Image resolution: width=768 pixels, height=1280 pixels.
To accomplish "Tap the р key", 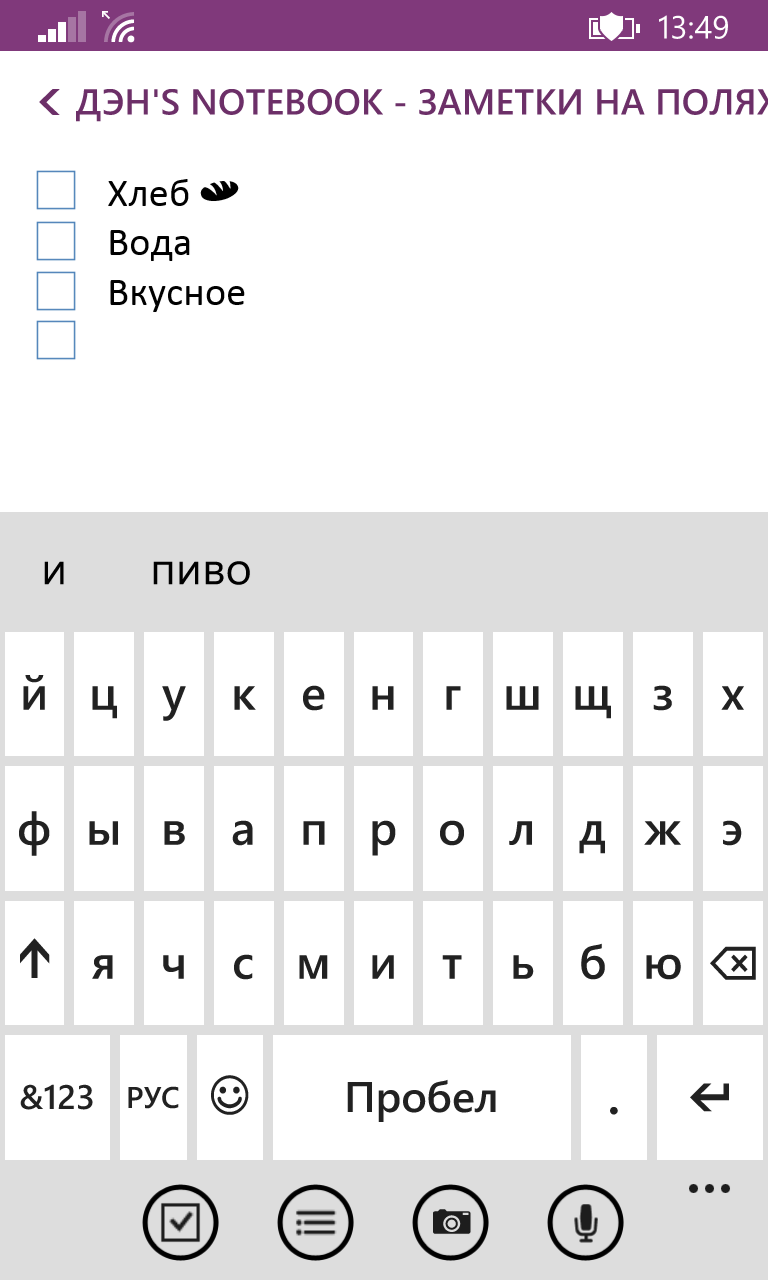I will [383, 829].
